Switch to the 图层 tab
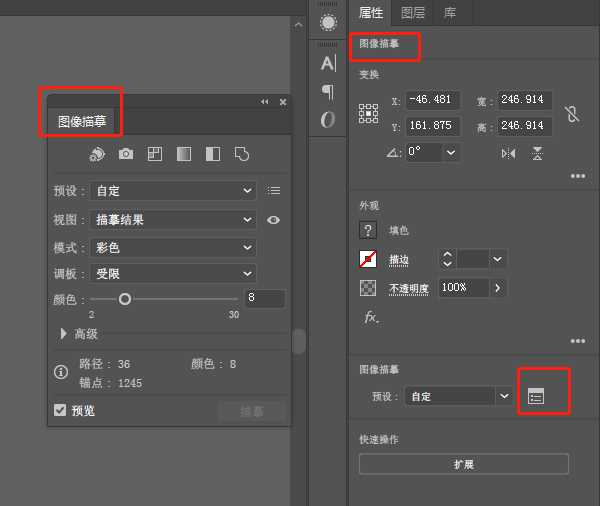The image size is (600, 506). click(412, 13)
